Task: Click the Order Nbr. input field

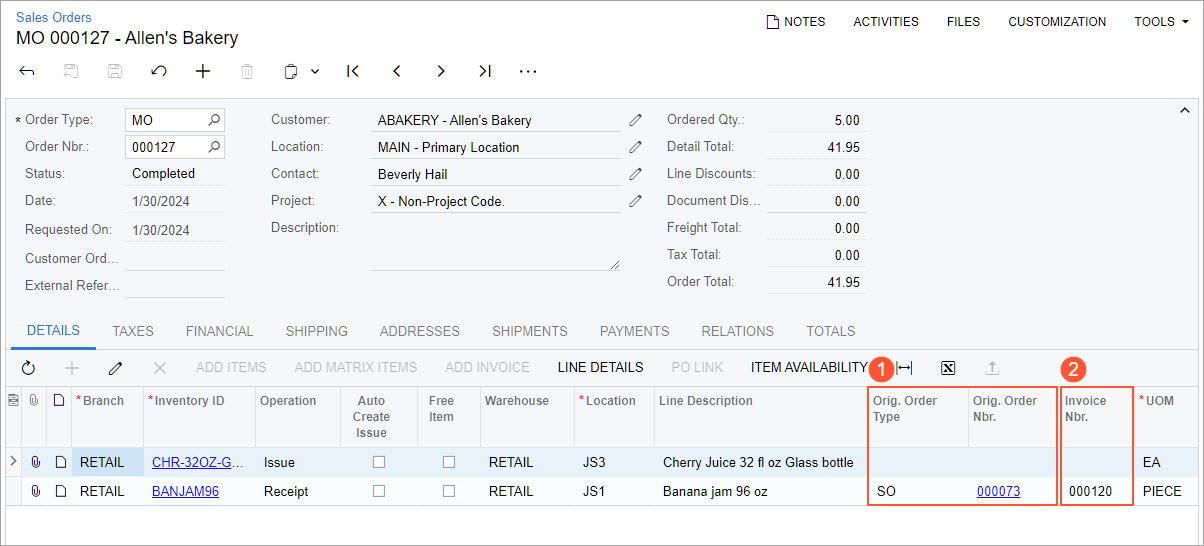Action: [167, 147]
